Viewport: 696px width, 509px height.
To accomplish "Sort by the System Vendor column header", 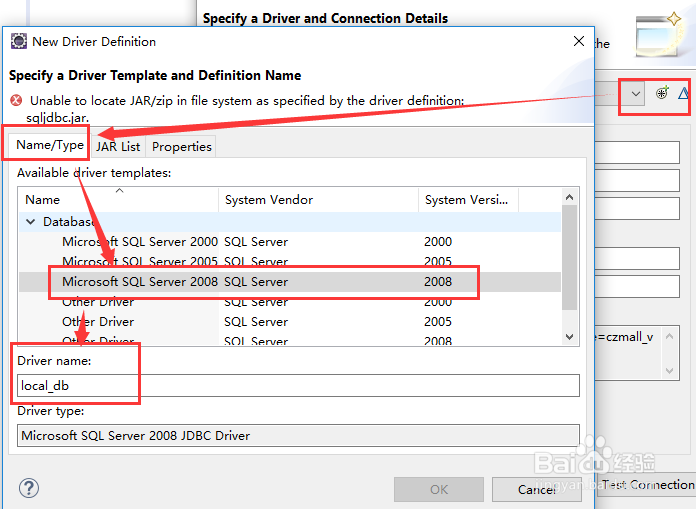I will [x=318, y=200].
